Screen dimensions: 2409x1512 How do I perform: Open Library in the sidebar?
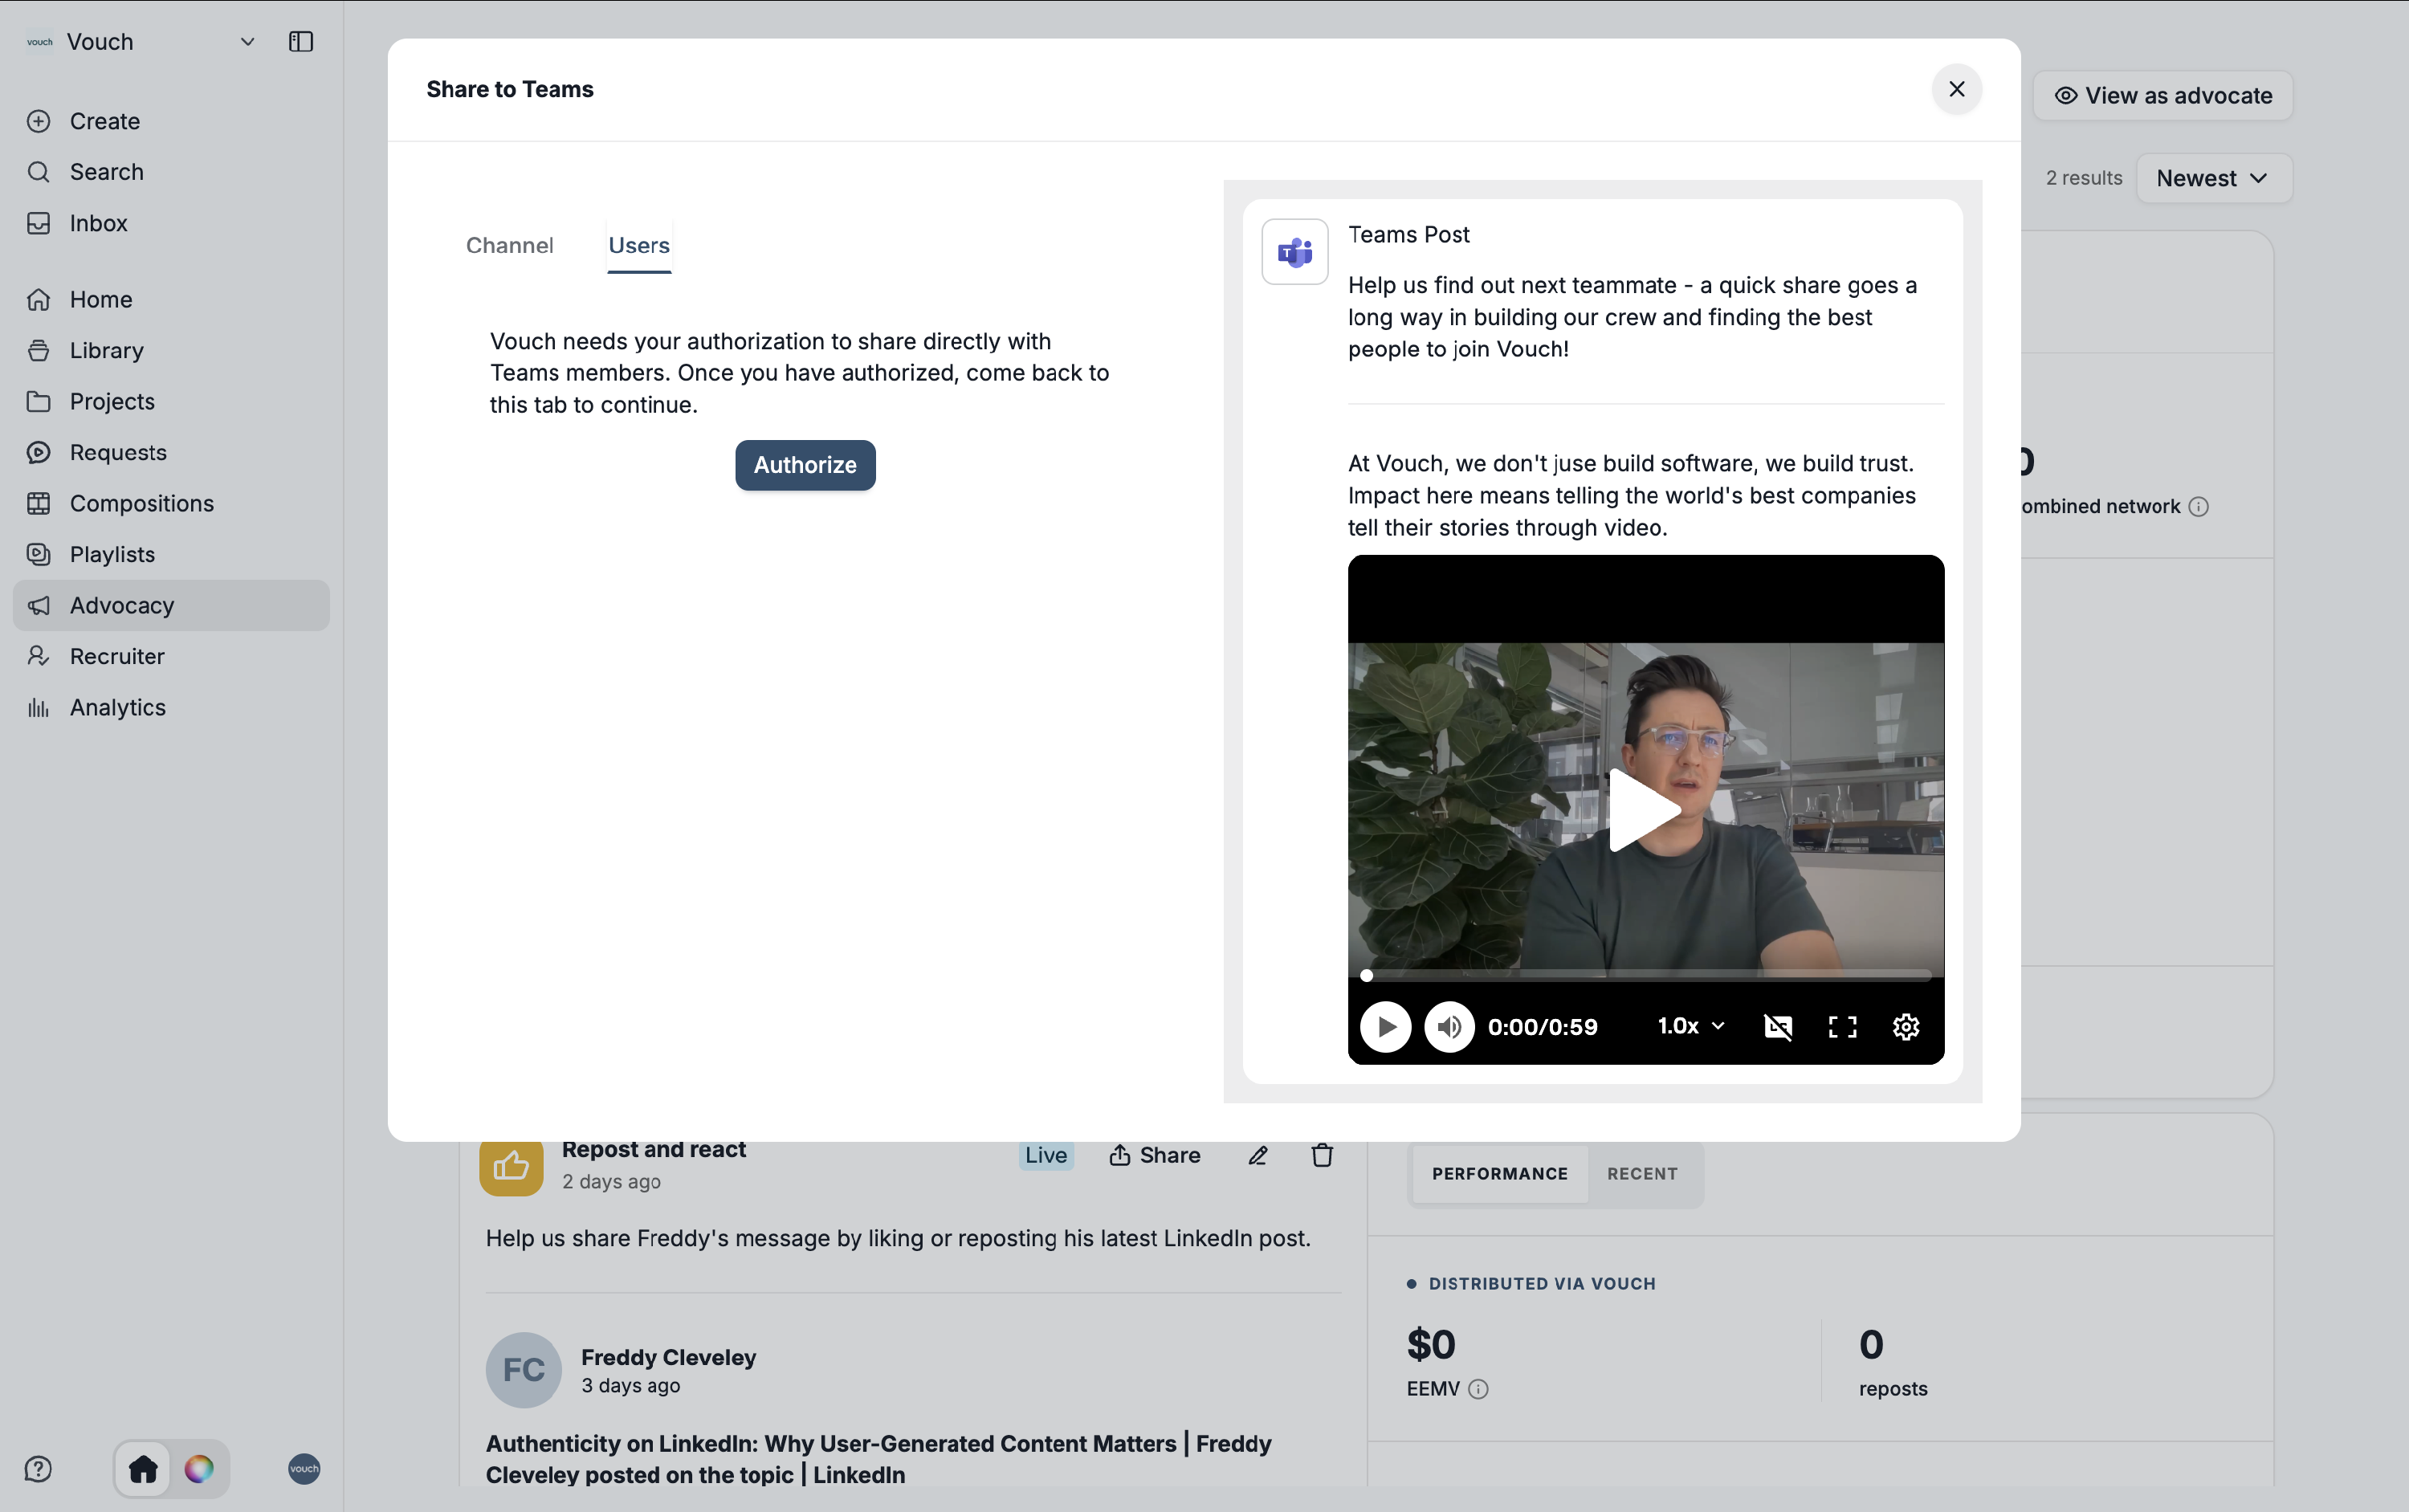[x=171, y=350]
